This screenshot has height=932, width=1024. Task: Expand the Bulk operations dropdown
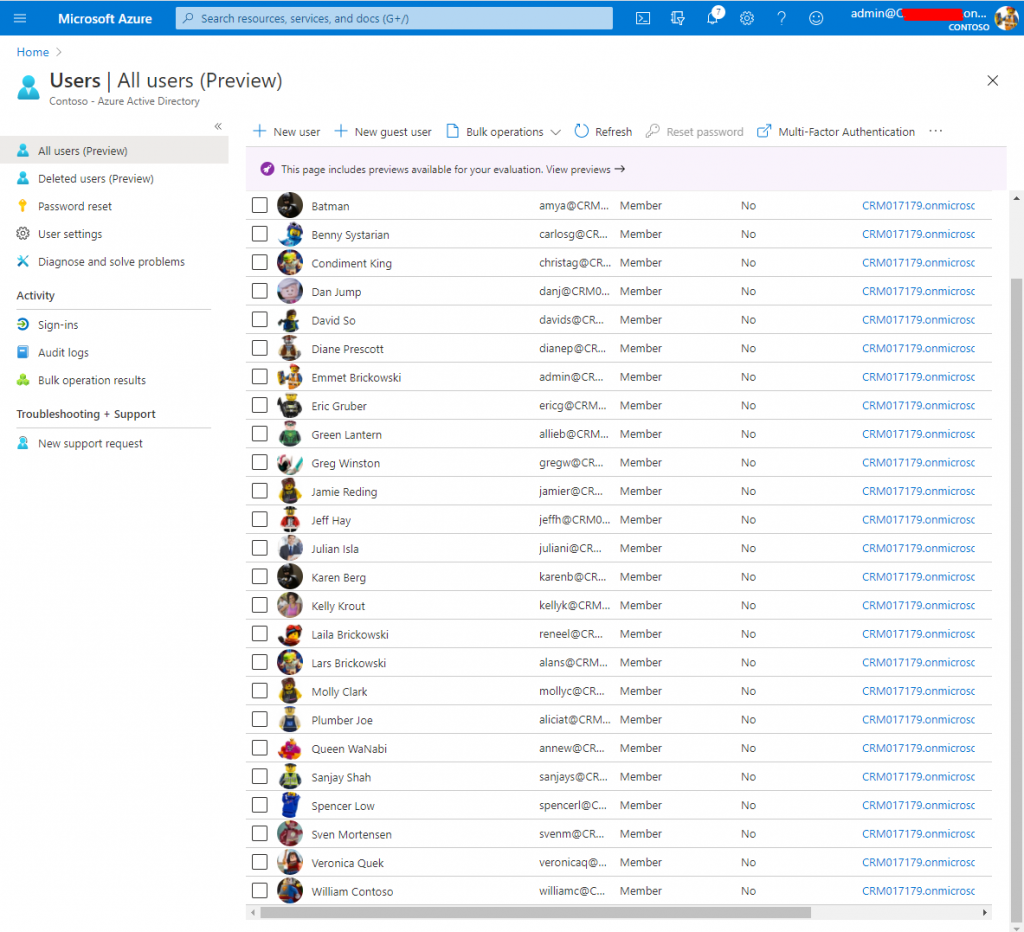point(504,131)
